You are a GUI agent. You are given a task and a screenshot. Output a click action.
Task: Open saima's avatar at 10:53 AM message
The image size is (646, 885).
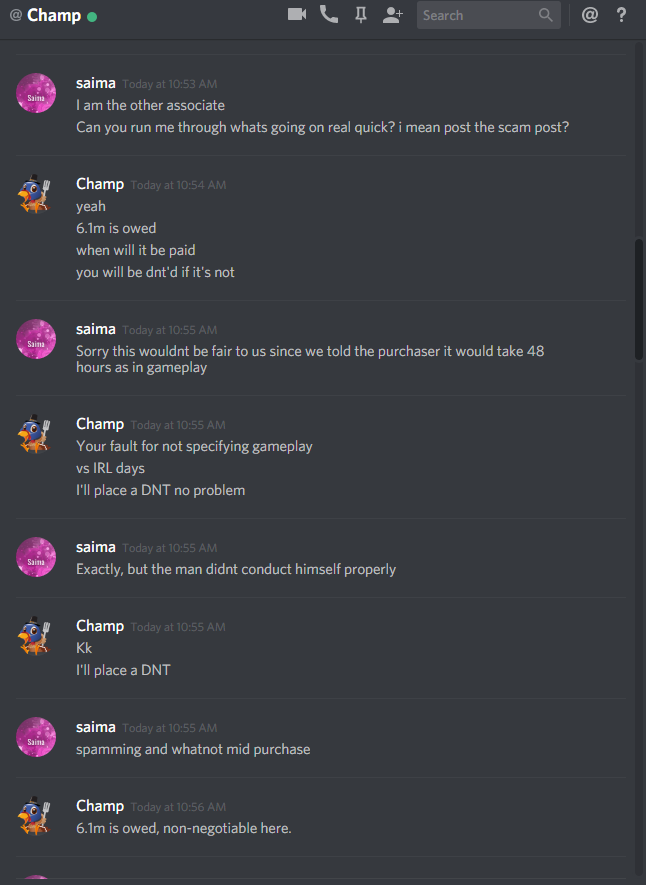pos(36,93)
